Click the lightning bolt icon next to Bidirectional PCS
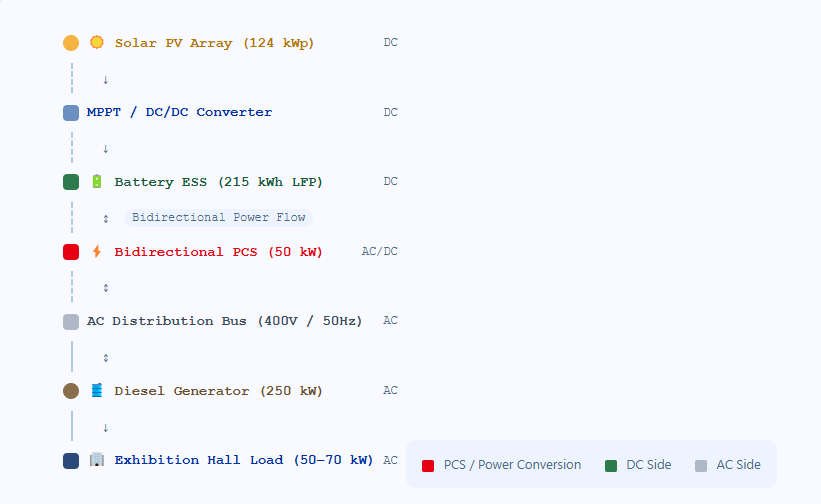 coord(96,252)
